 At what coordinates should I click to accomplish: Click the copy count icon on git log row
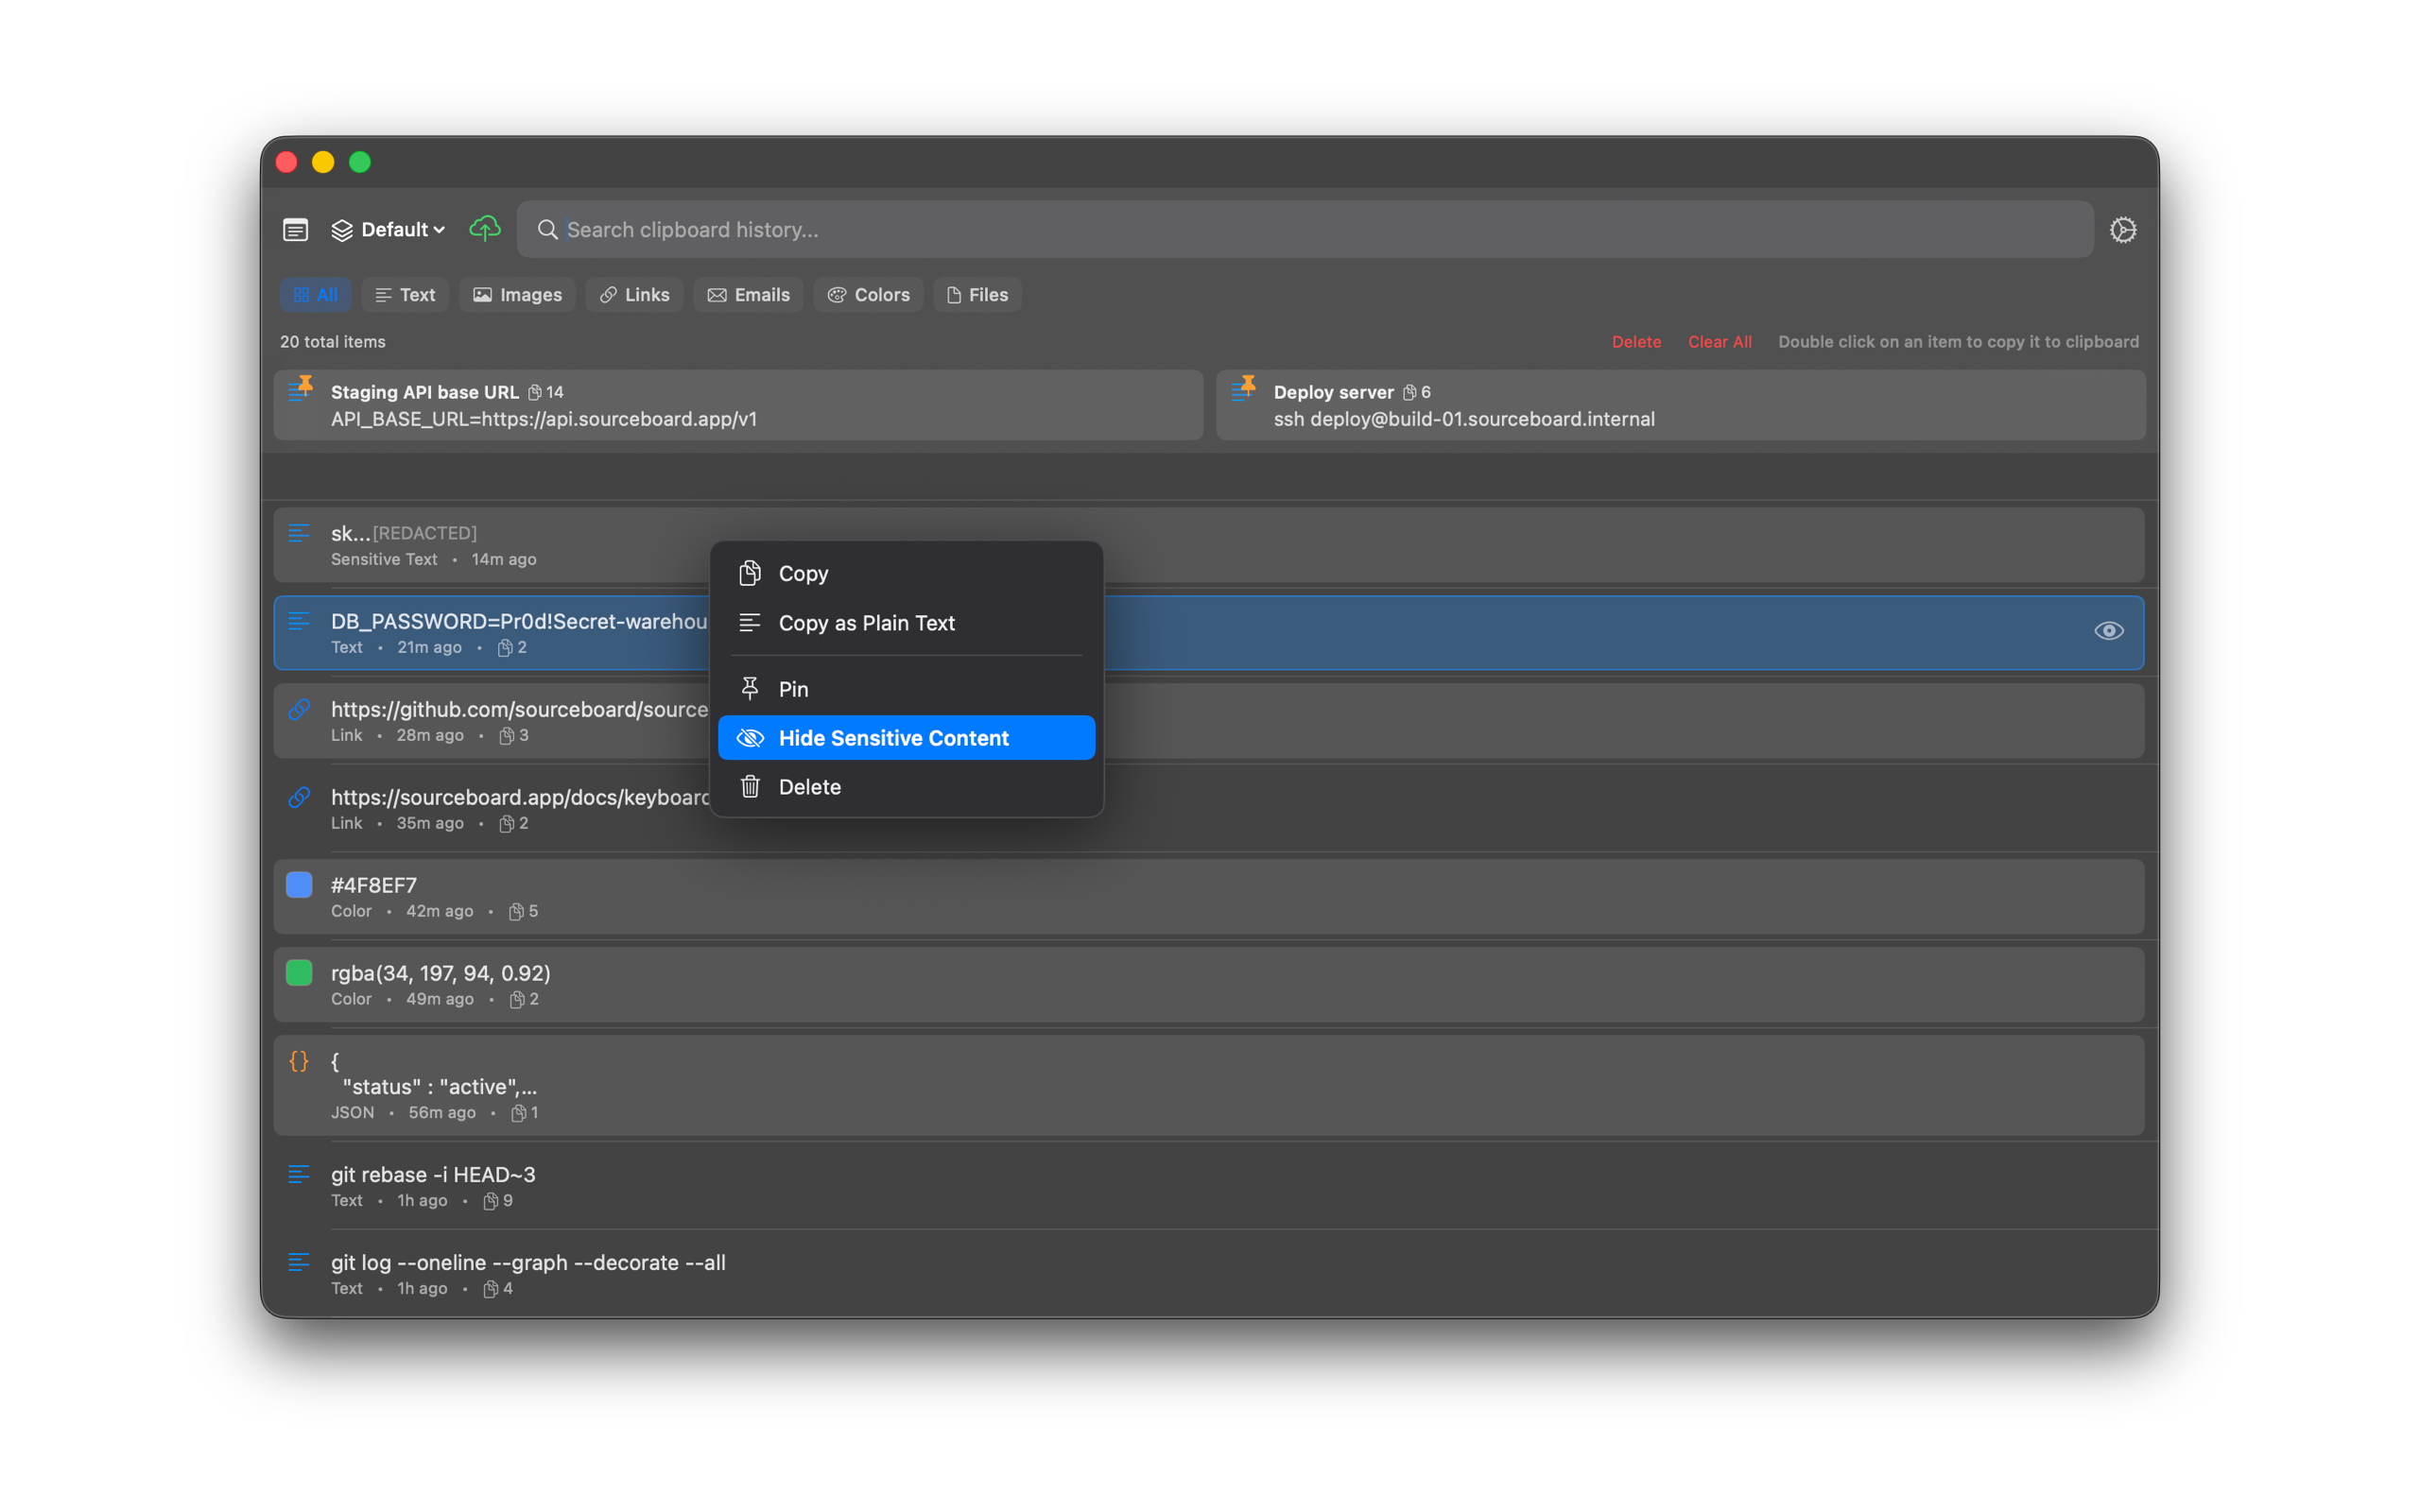point(490,1288)
